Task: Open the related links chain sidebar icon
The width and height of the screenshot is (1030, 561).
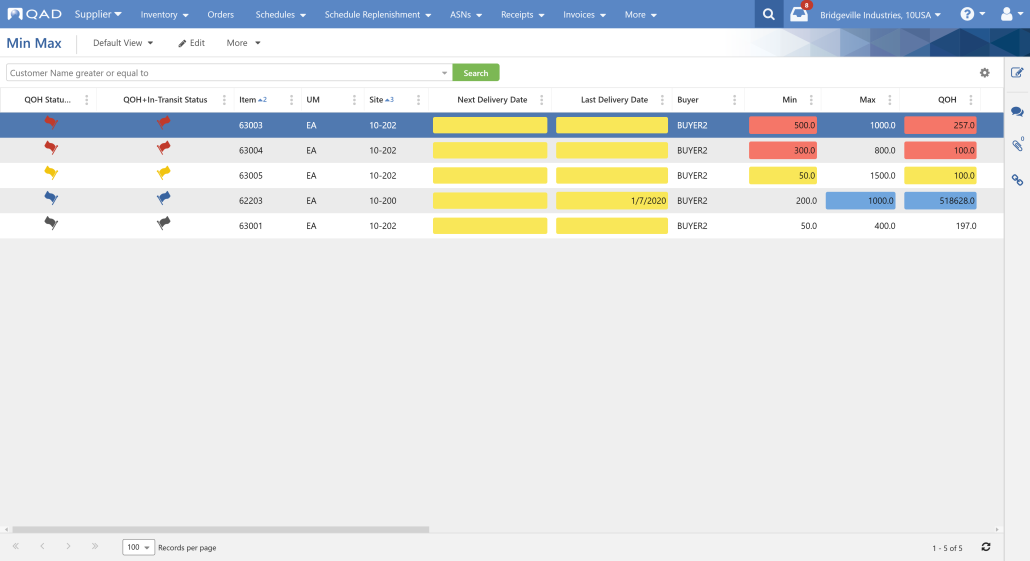Action: 1017,179
